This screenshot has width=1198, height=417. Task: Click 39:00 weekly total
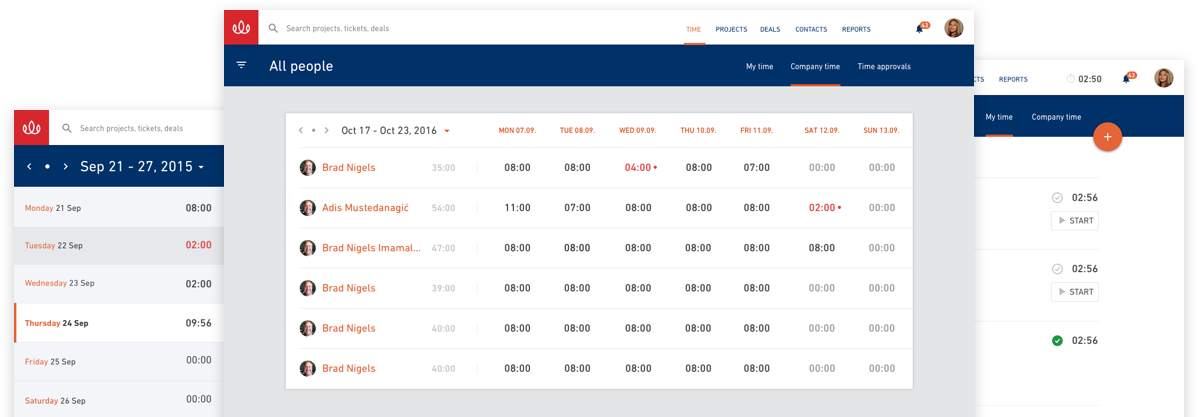point(443,288)
